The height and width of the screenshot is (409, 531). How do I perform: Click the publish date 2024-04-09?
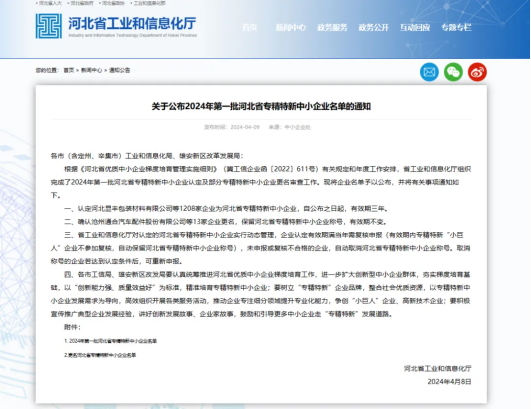coord(245,127)
